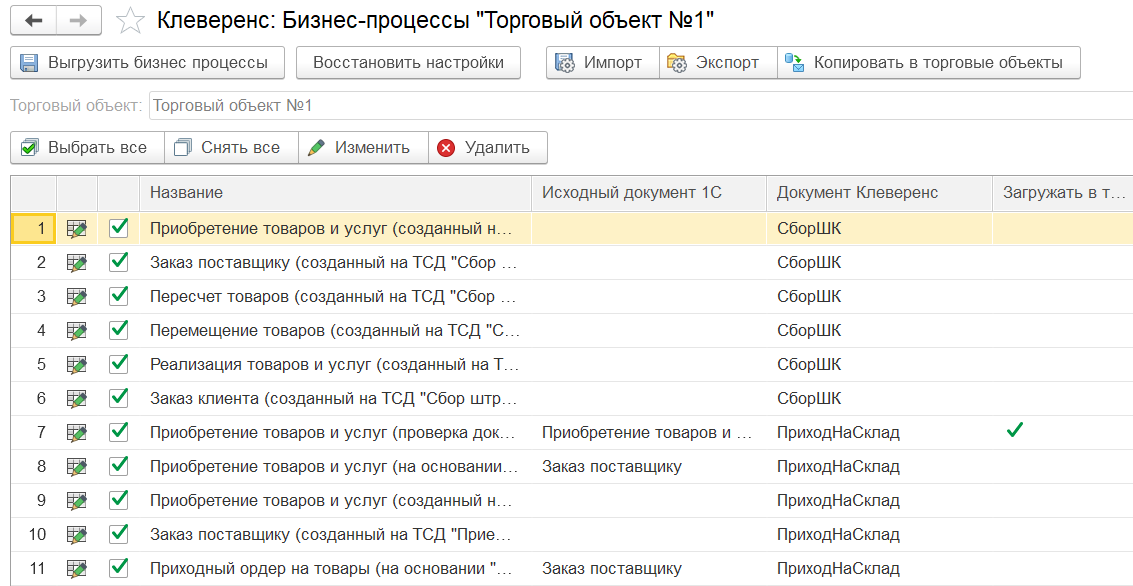This screenshot has width=1133, height=586.
Task: Select Приходный ордер на товары name cell
Action: click(335, 569)
